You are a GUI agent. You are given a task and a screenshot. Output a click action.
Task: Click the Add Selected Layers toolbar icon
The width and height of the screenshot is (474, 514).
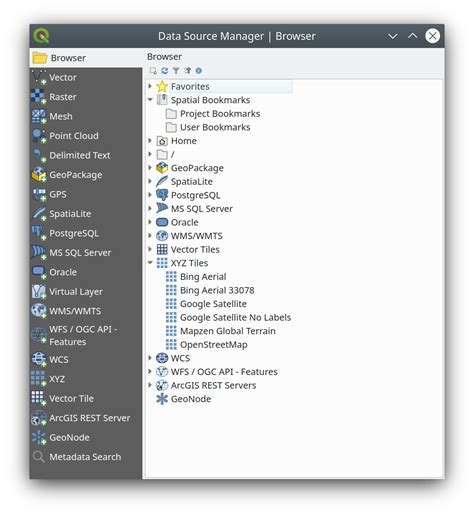[153, 71]
